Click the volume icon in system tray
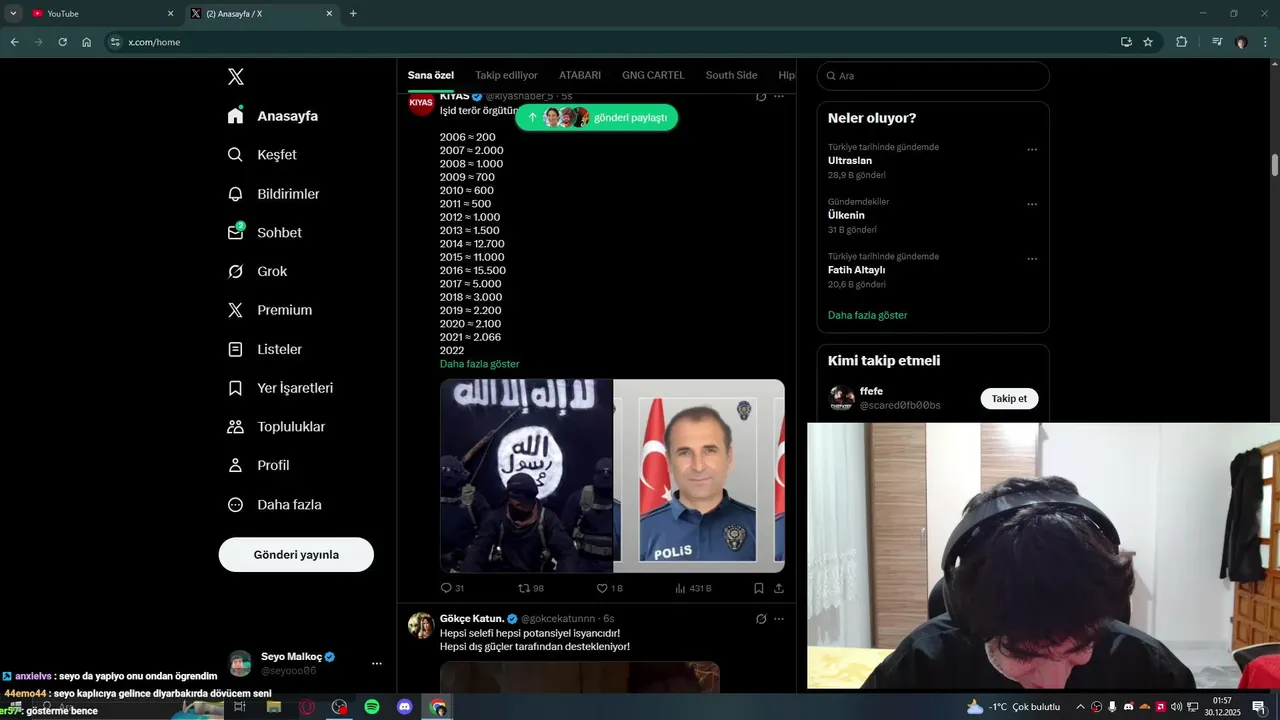This screenshot has width=1280, height=720. coord(1176,707)
